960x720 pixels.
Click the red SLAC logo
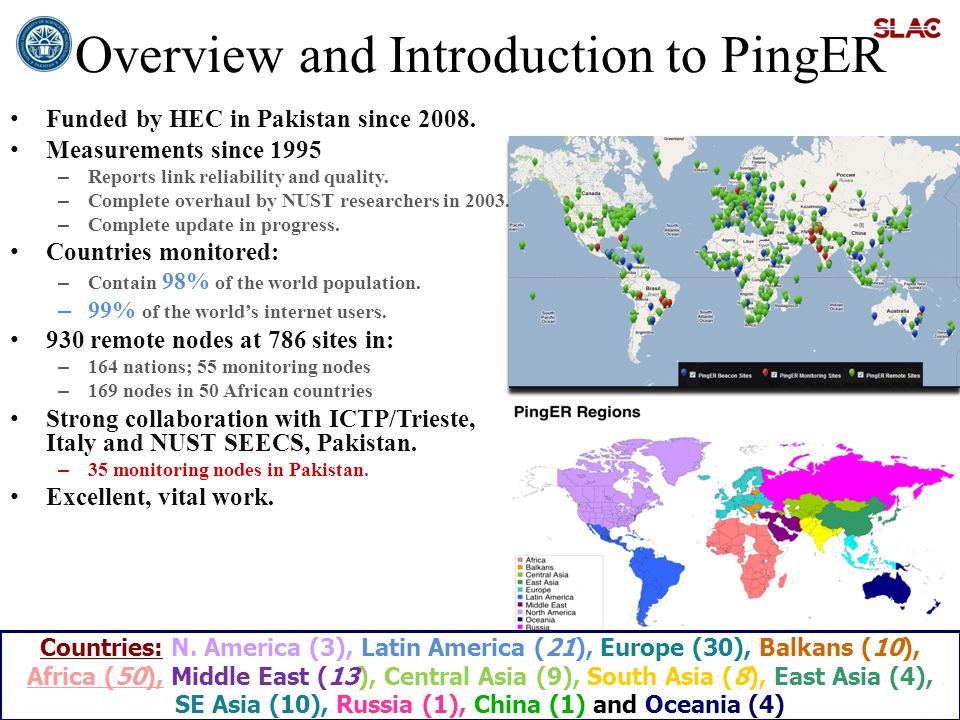coord(907,28)
